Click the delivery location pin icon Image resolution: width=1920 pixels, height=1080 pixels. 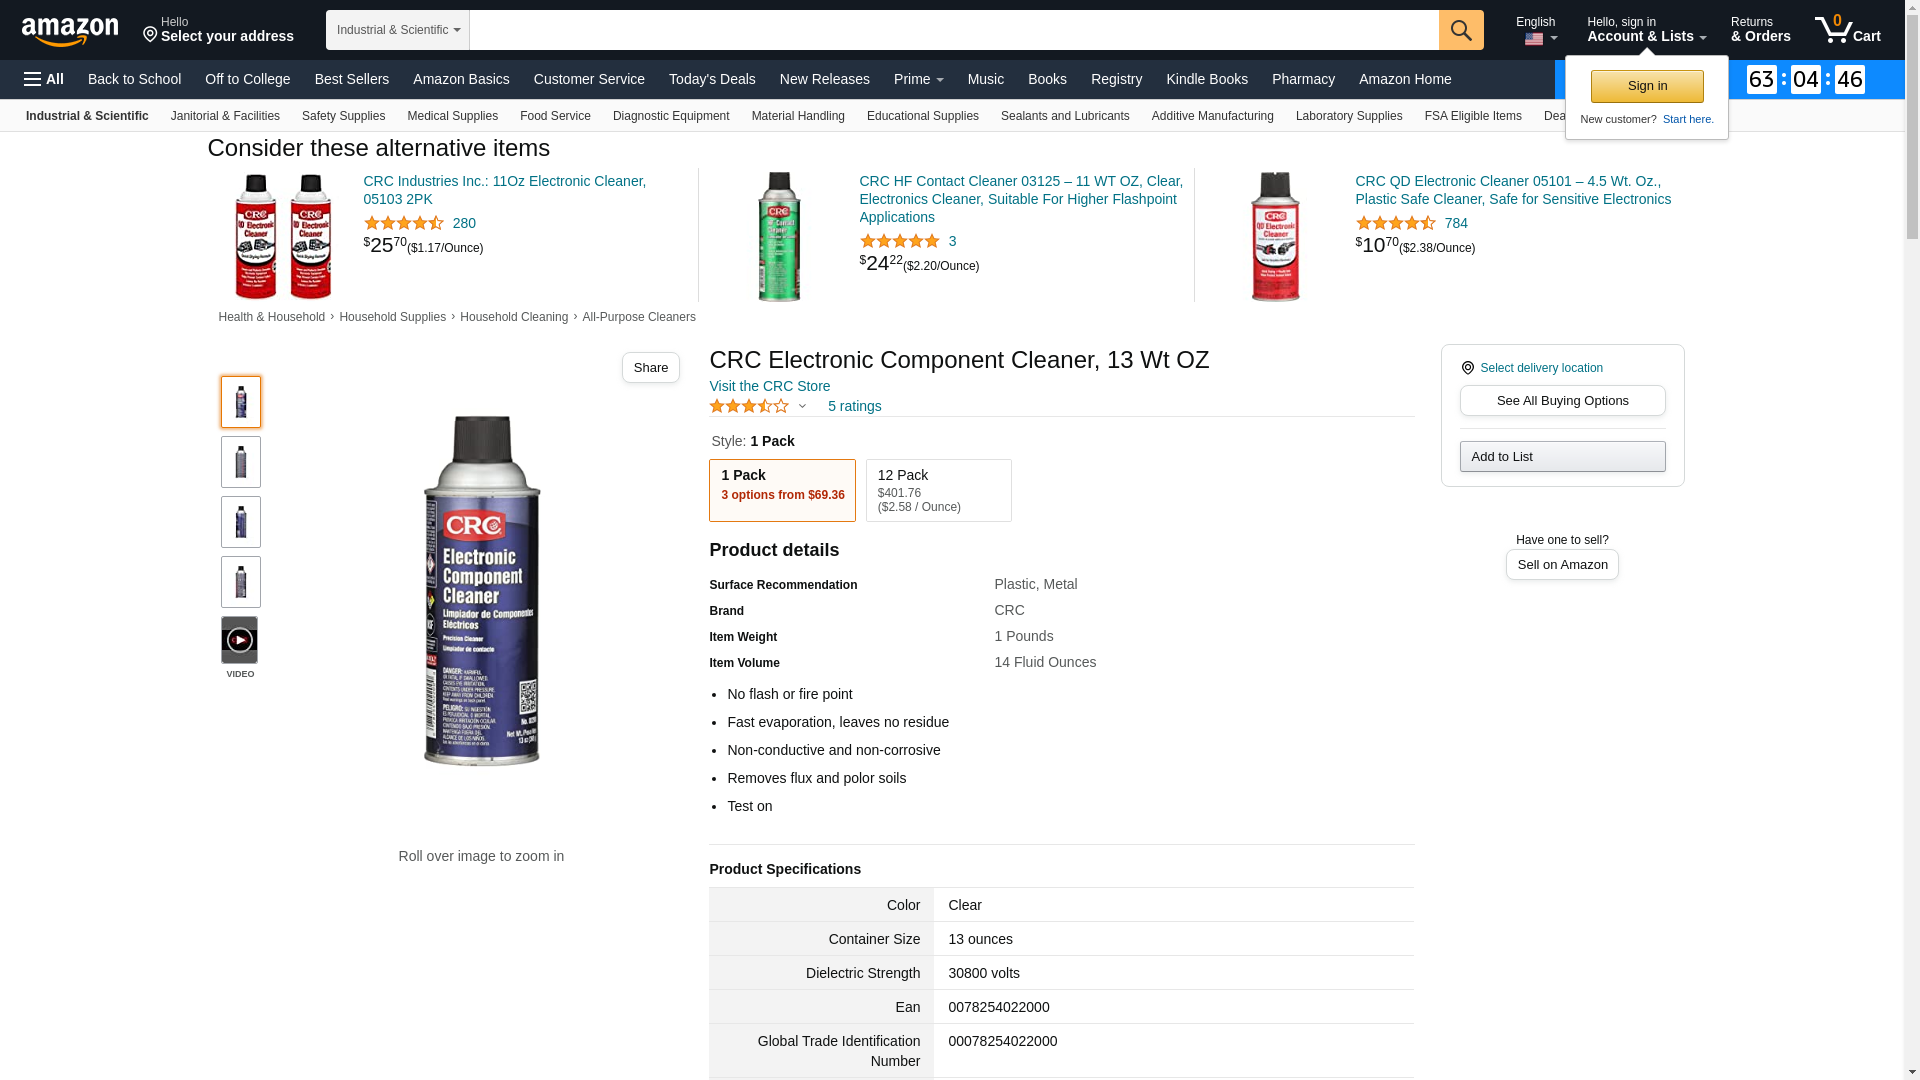pyautogui.click(x=1468, y=368)
